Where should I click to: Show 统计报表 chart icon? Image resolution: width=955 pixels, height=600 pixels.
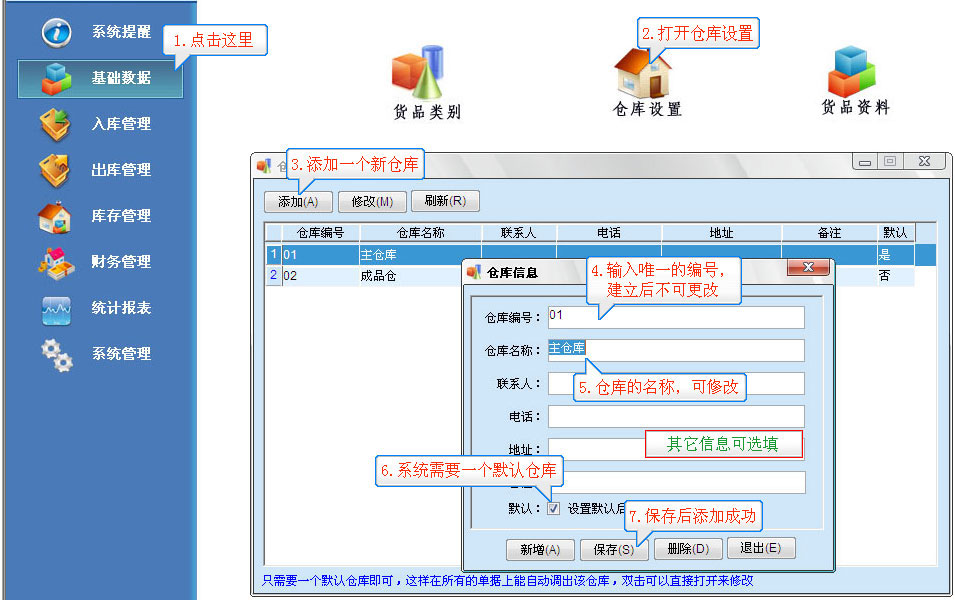point(55,308)
